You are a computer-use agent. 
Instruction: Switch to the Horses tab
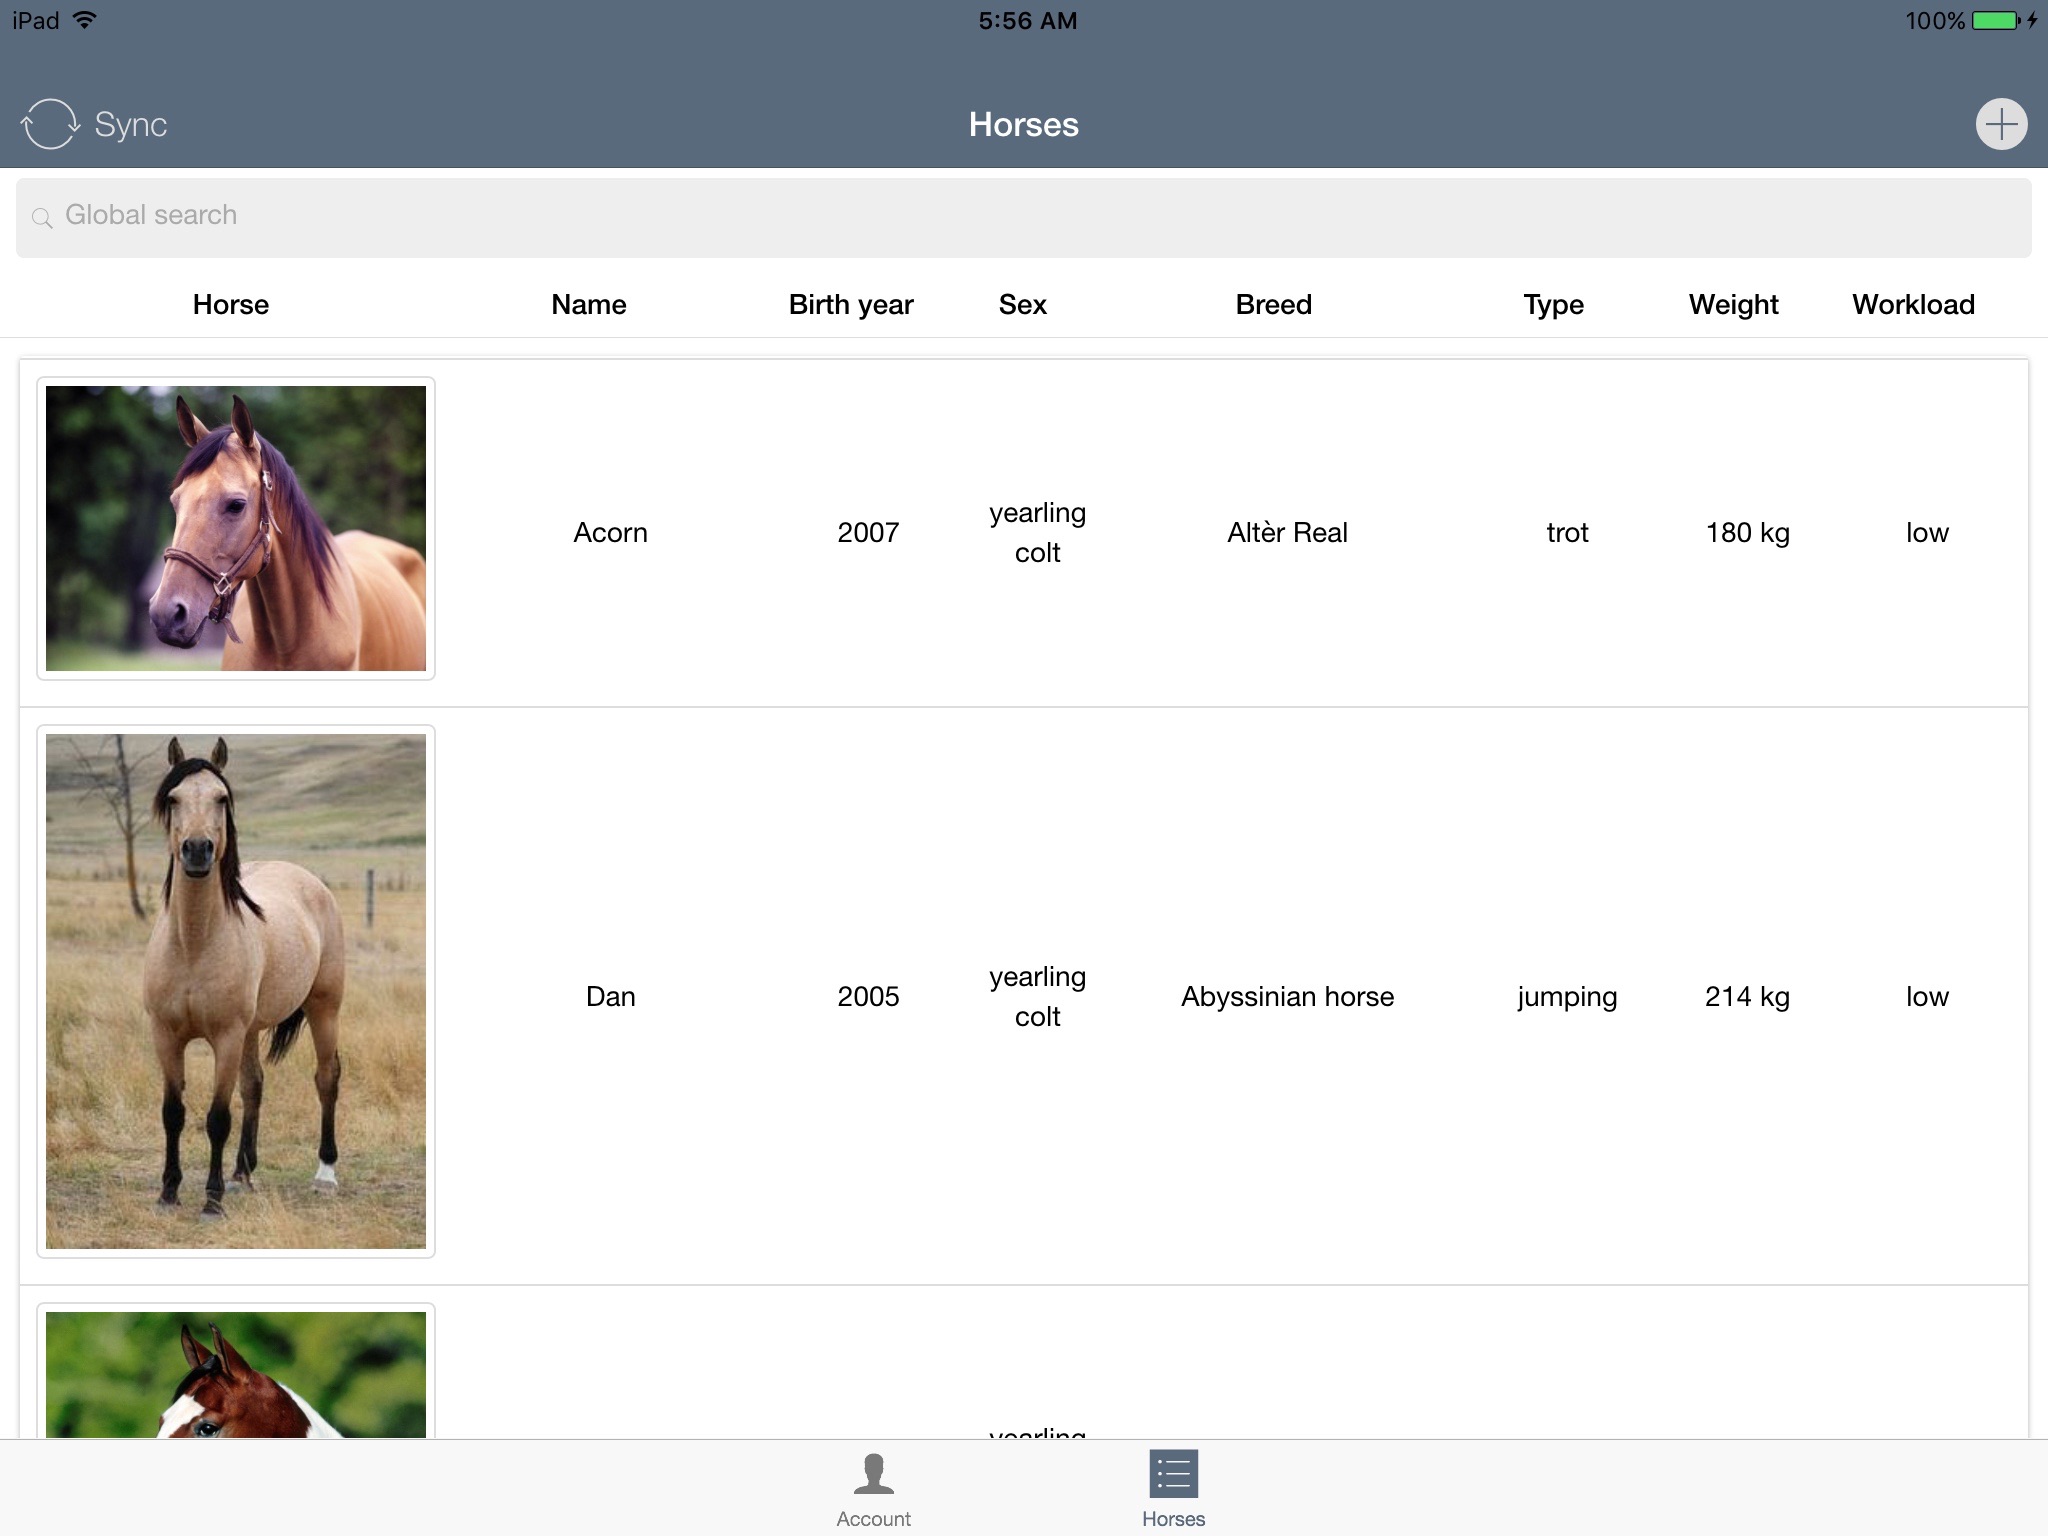(x=1171, y=1488)
